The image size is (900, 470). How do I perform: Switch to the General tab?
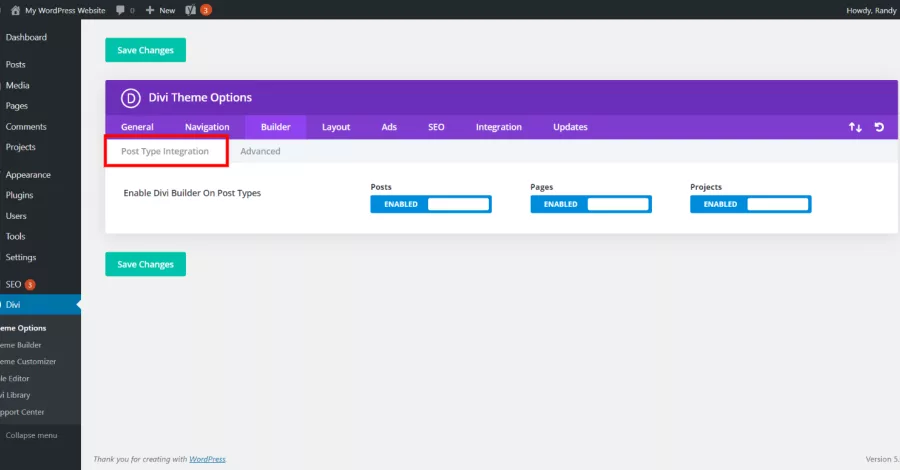pyautogui.click(x=137, y=127)
